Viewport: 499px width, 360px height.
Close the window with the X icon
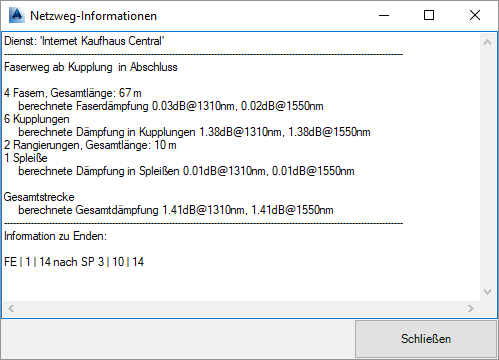[x=475, y=15]
